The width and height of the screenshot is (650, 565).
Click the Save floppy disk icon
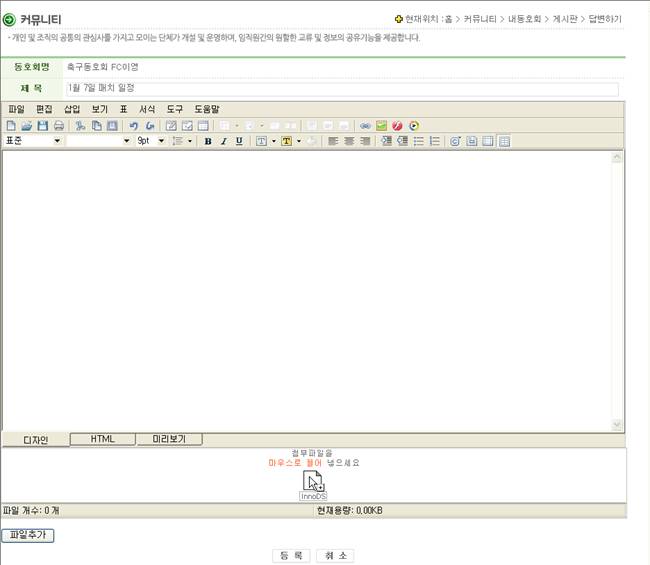tap(43, 126)
